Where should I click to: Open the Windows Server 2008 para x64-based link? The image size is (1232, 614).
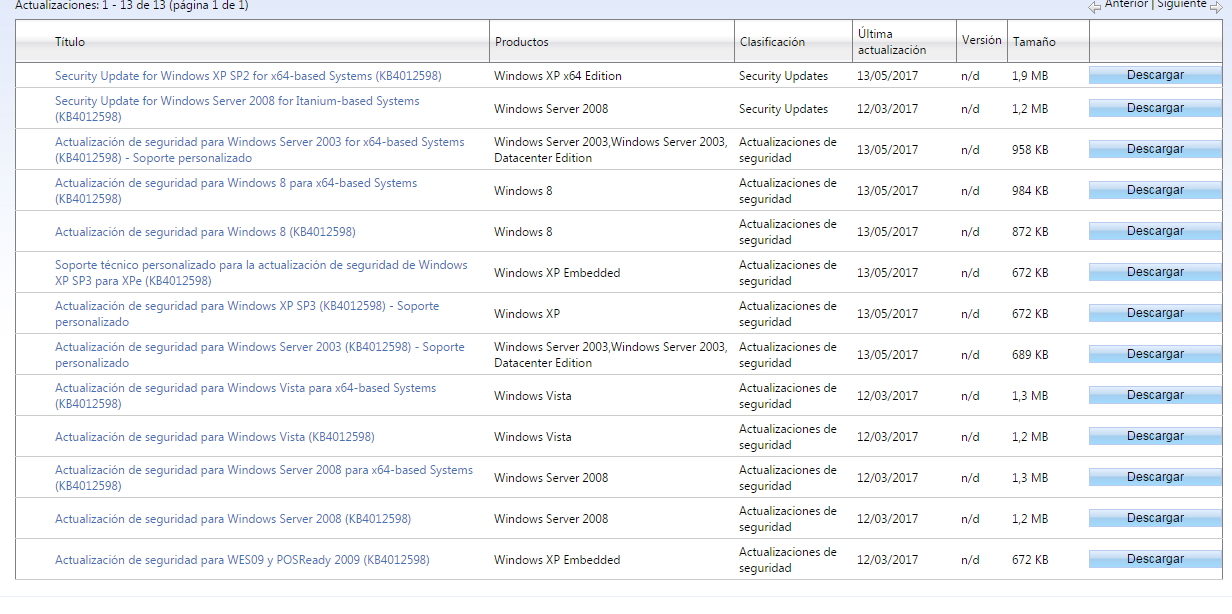(x=263, y=470)
